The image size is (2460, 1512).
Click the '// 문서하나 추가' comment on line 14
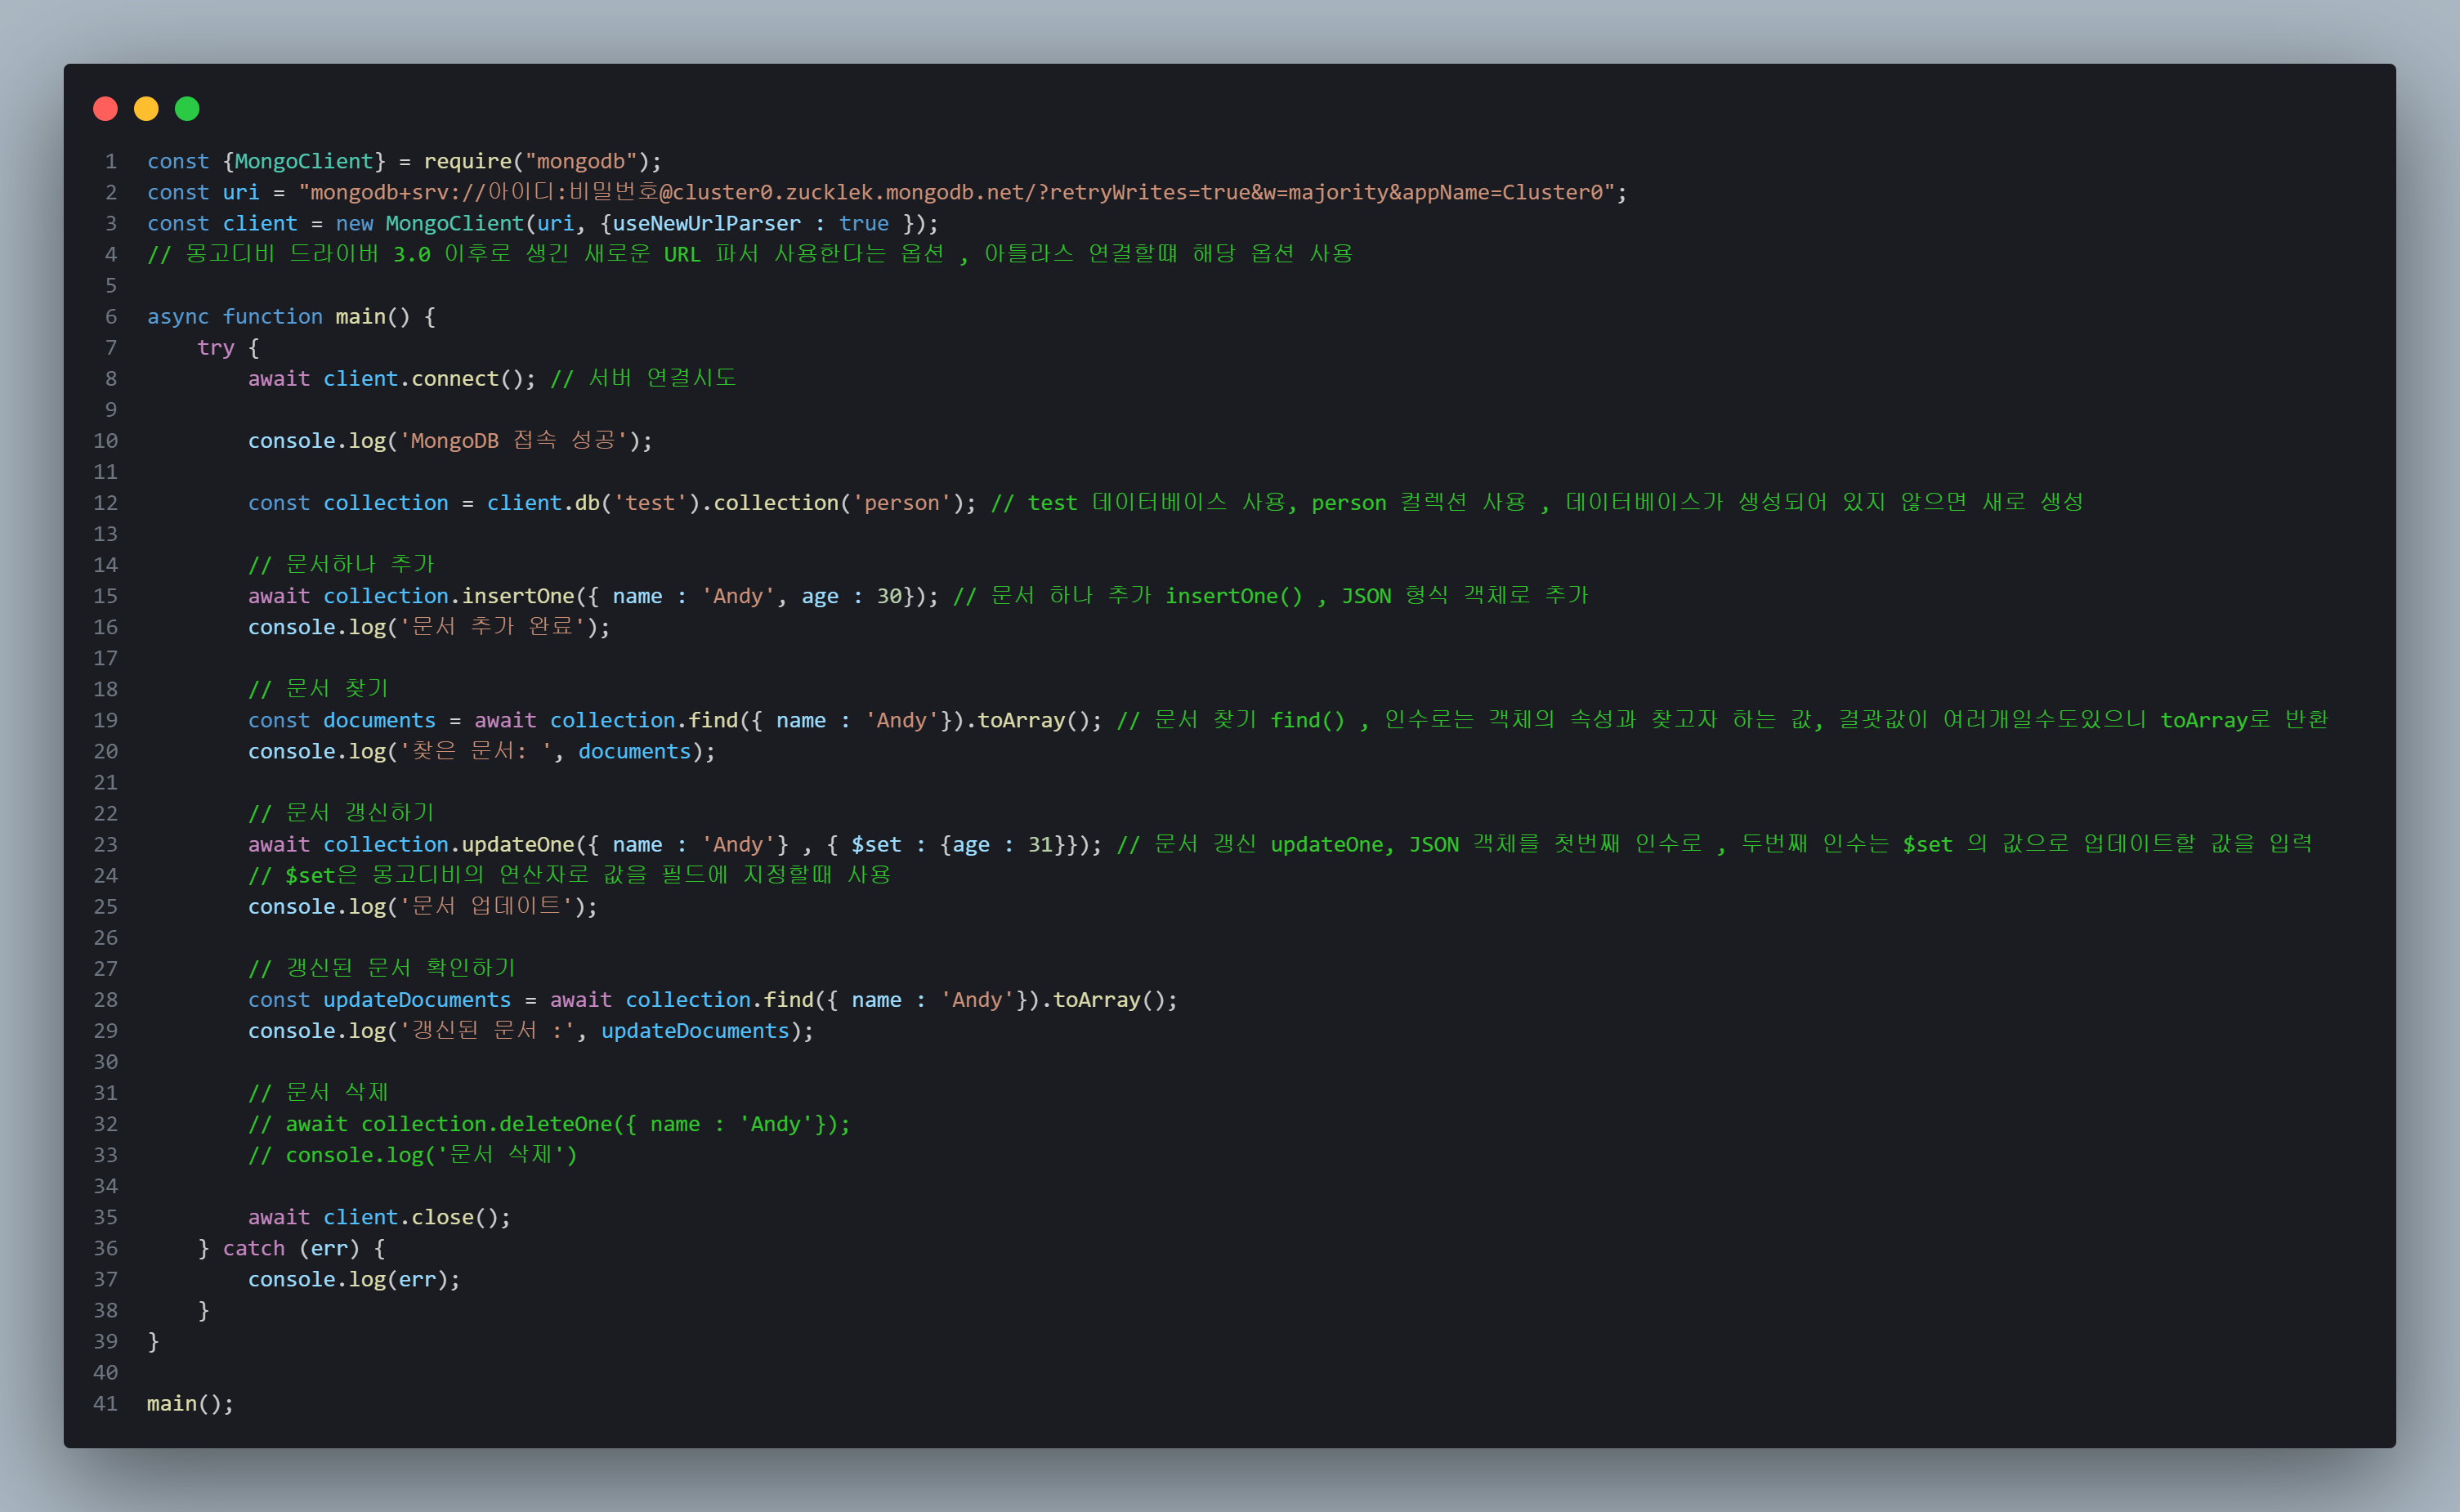pyautogui.click(x=341, y=564)
